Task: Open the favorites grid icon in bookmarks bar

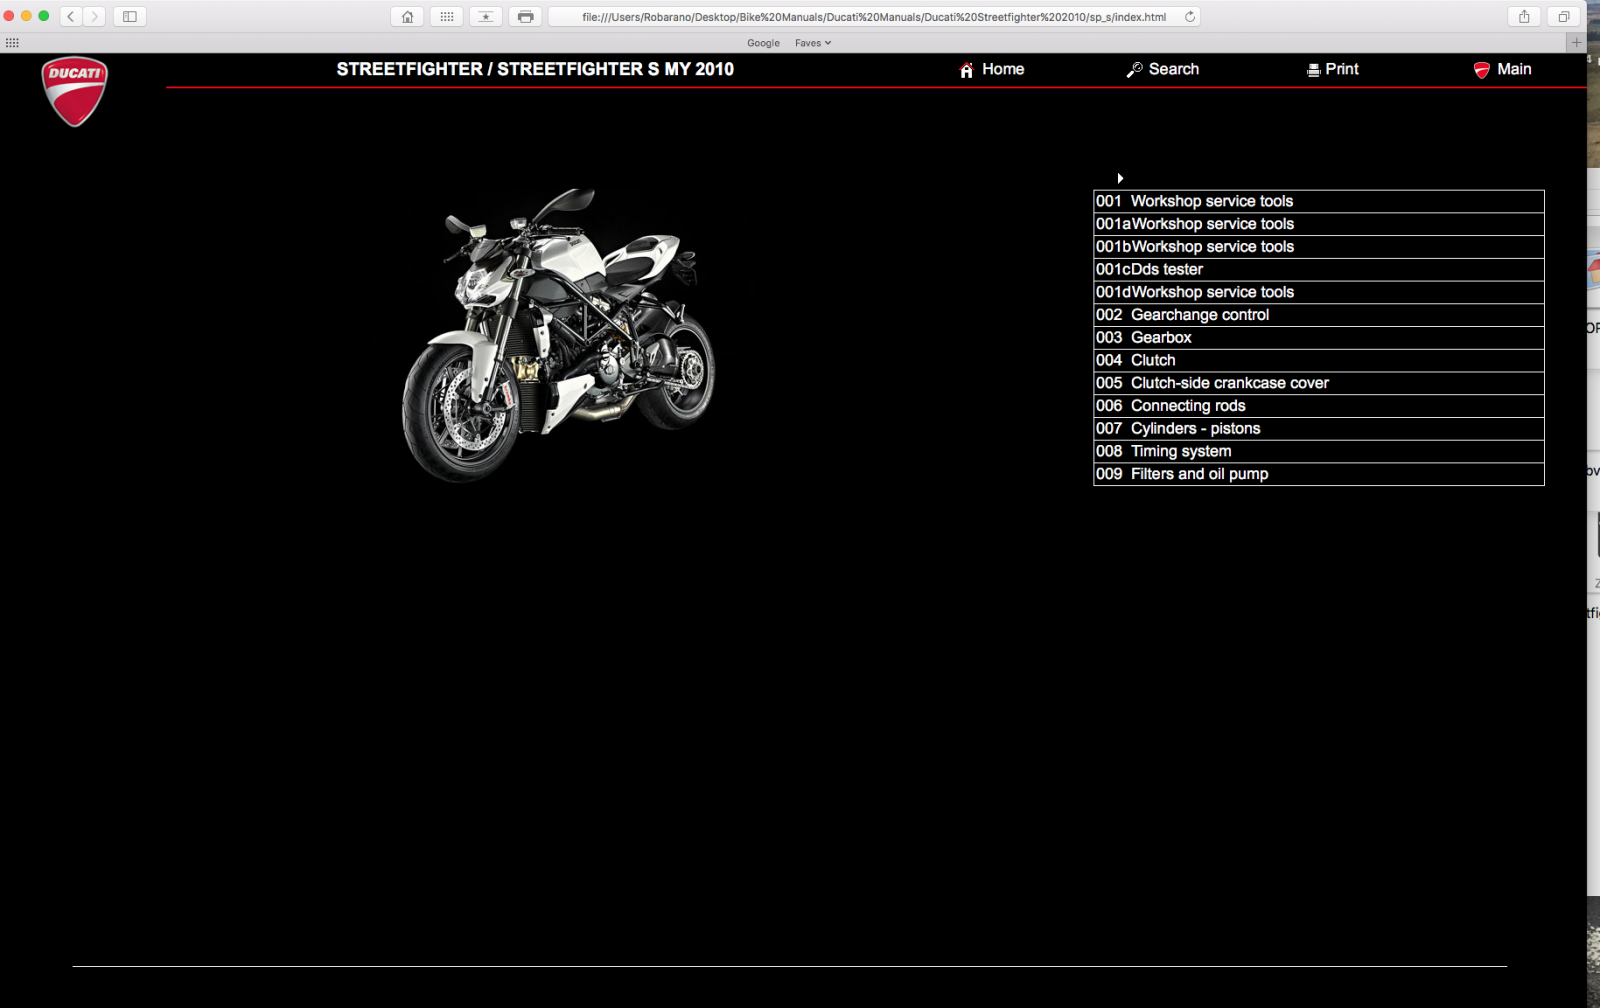Action: point(12,43)
